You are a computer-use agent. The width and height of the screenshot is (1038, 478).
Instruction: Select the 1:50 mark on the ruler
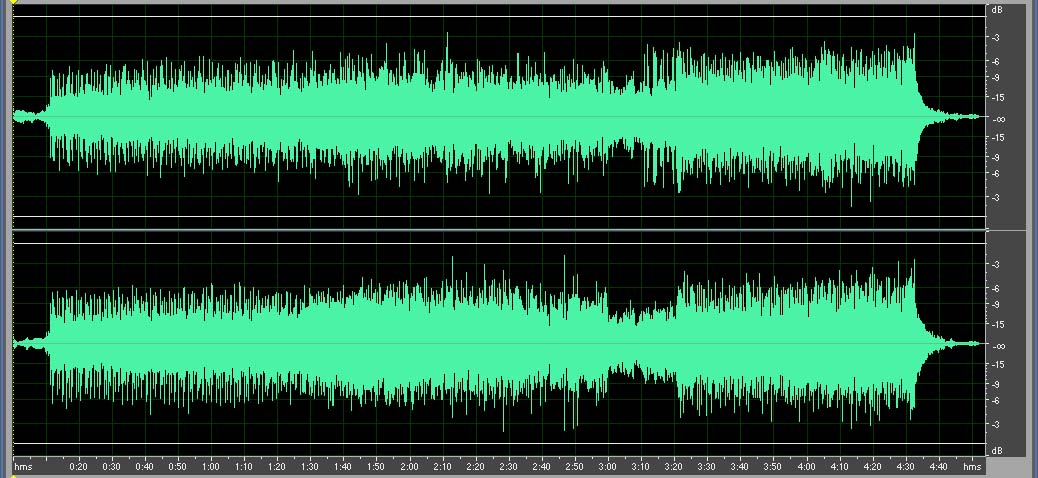click(376, 467)
